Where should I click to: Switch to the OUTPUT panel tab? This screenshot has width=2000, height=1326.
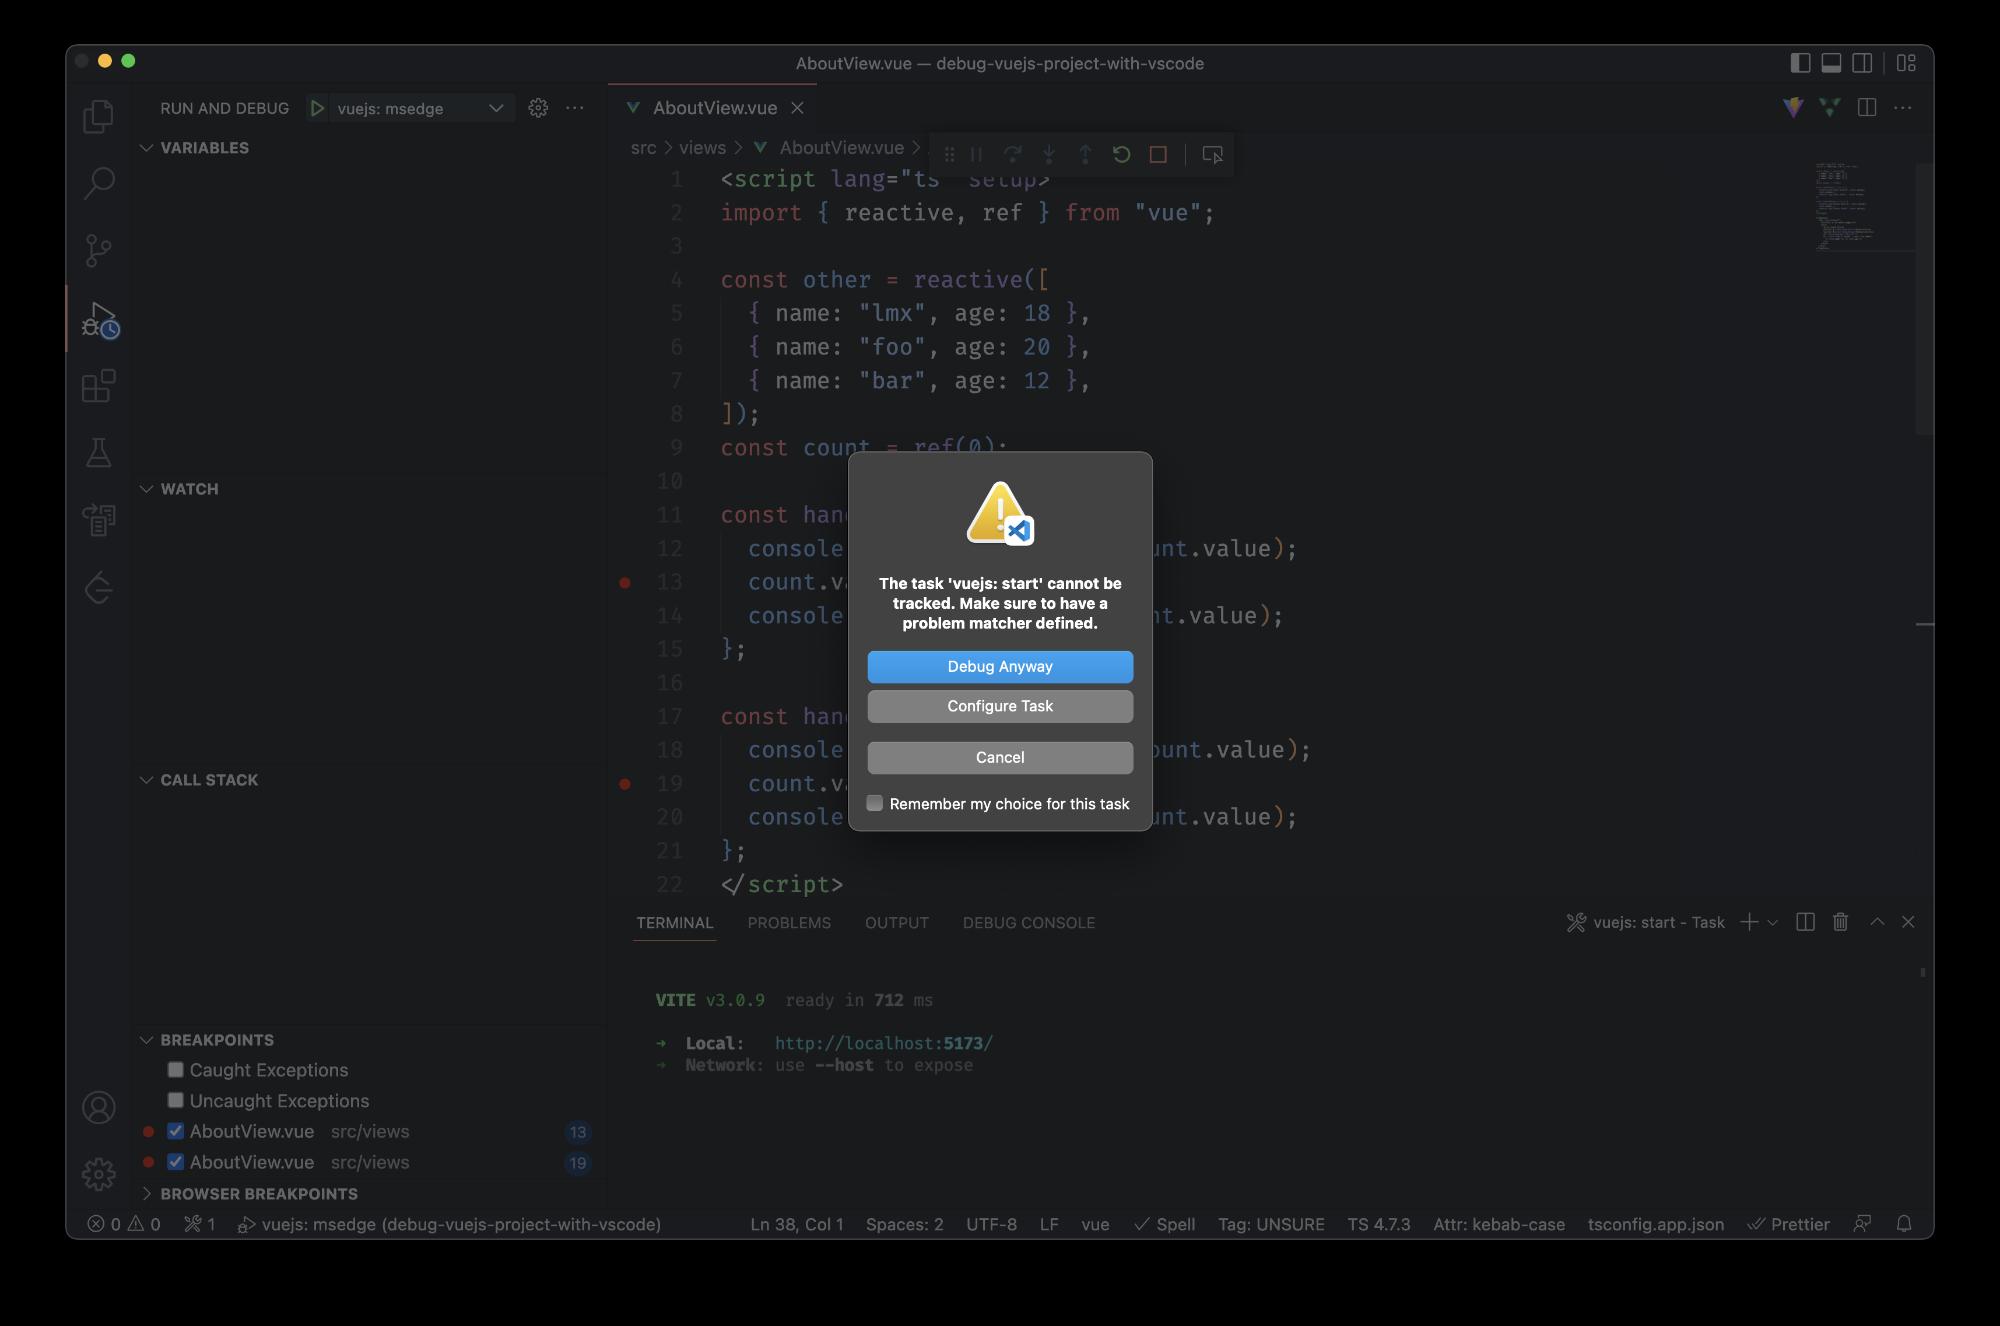(x=897, y=923)
